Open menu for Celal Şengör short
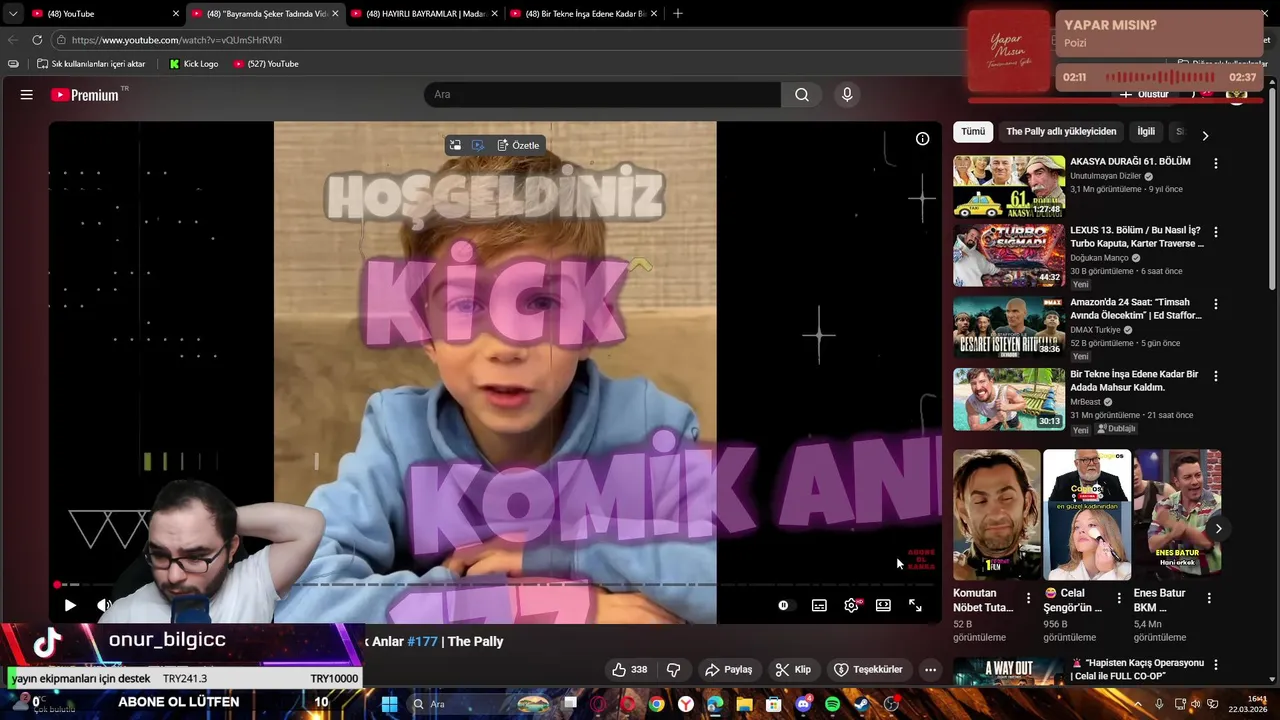 point(1119,598)
